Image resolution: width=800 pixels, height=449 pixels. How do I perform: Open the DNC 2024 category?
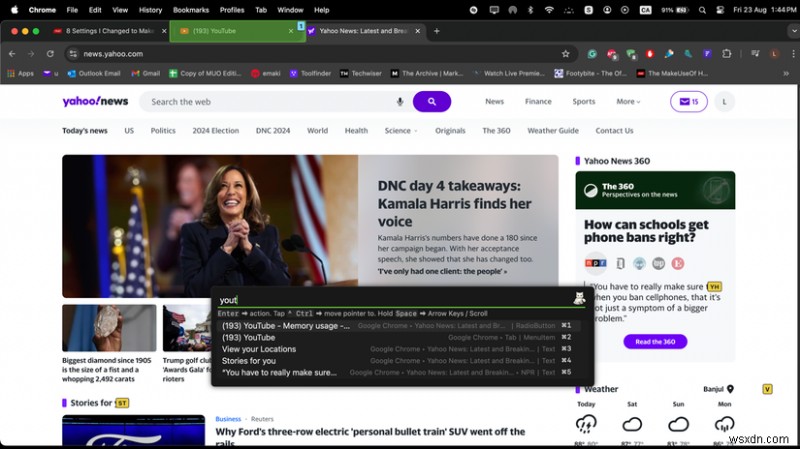[x=273, y=131]
